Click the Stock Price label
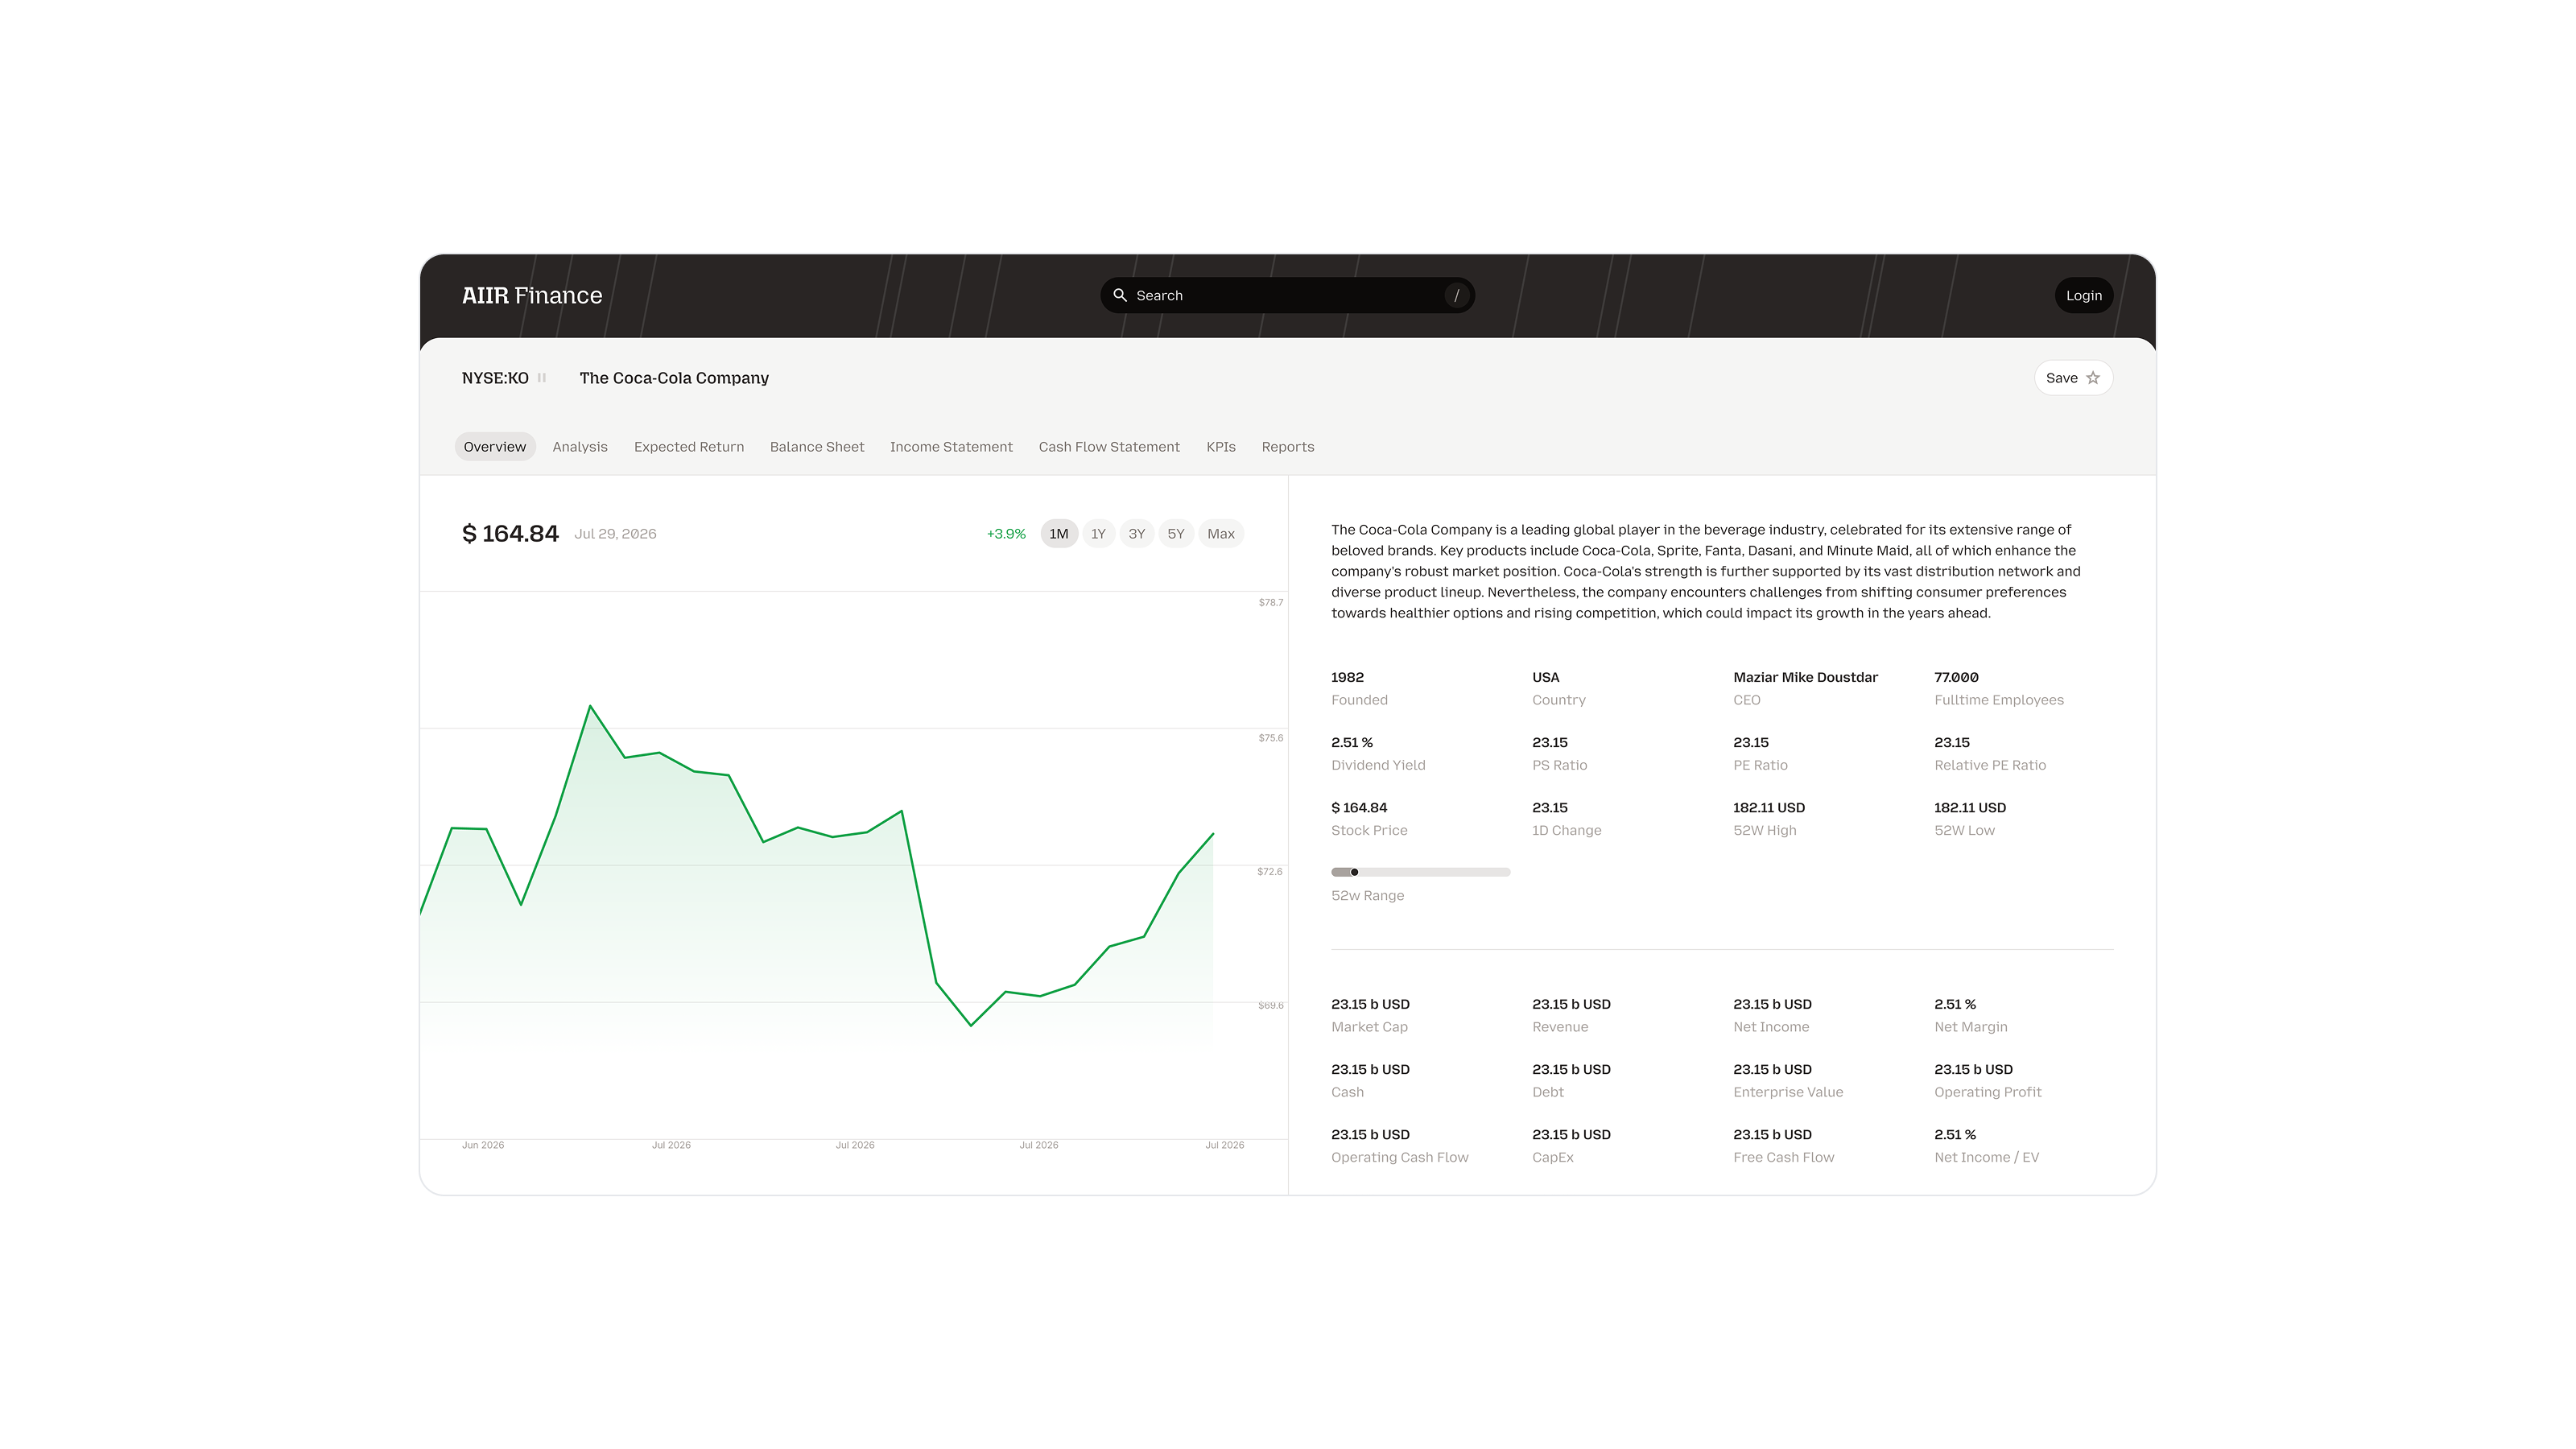The image size is (2576, 1449). [1369, 830]
